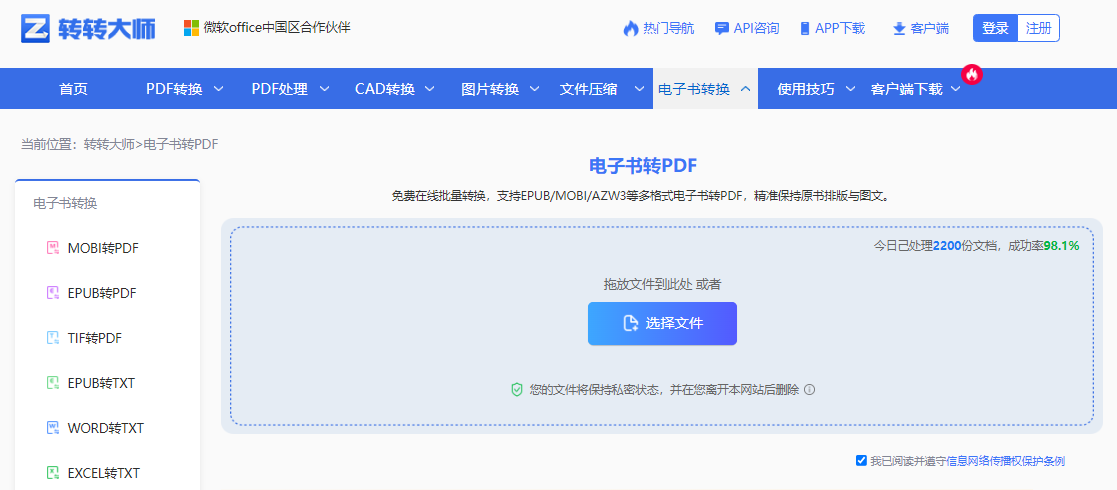
Task: Click 转转大师 in the breadcrumb
Action: (109, 145)
